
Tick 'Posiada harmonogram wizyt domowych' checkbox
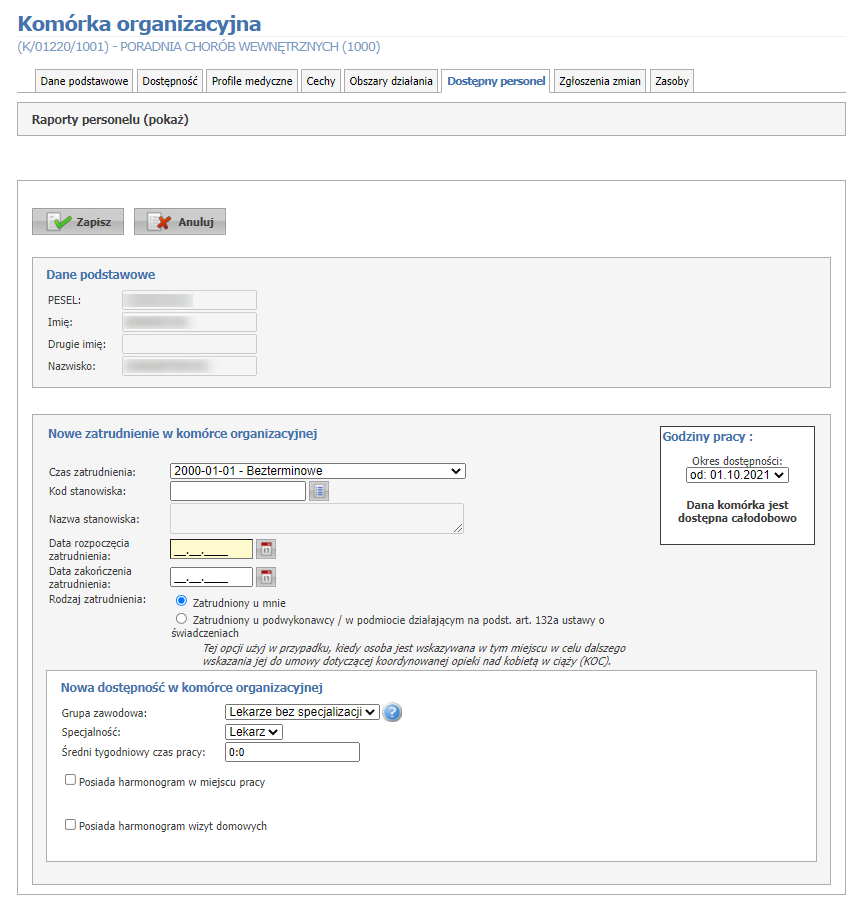click(71, 825)
